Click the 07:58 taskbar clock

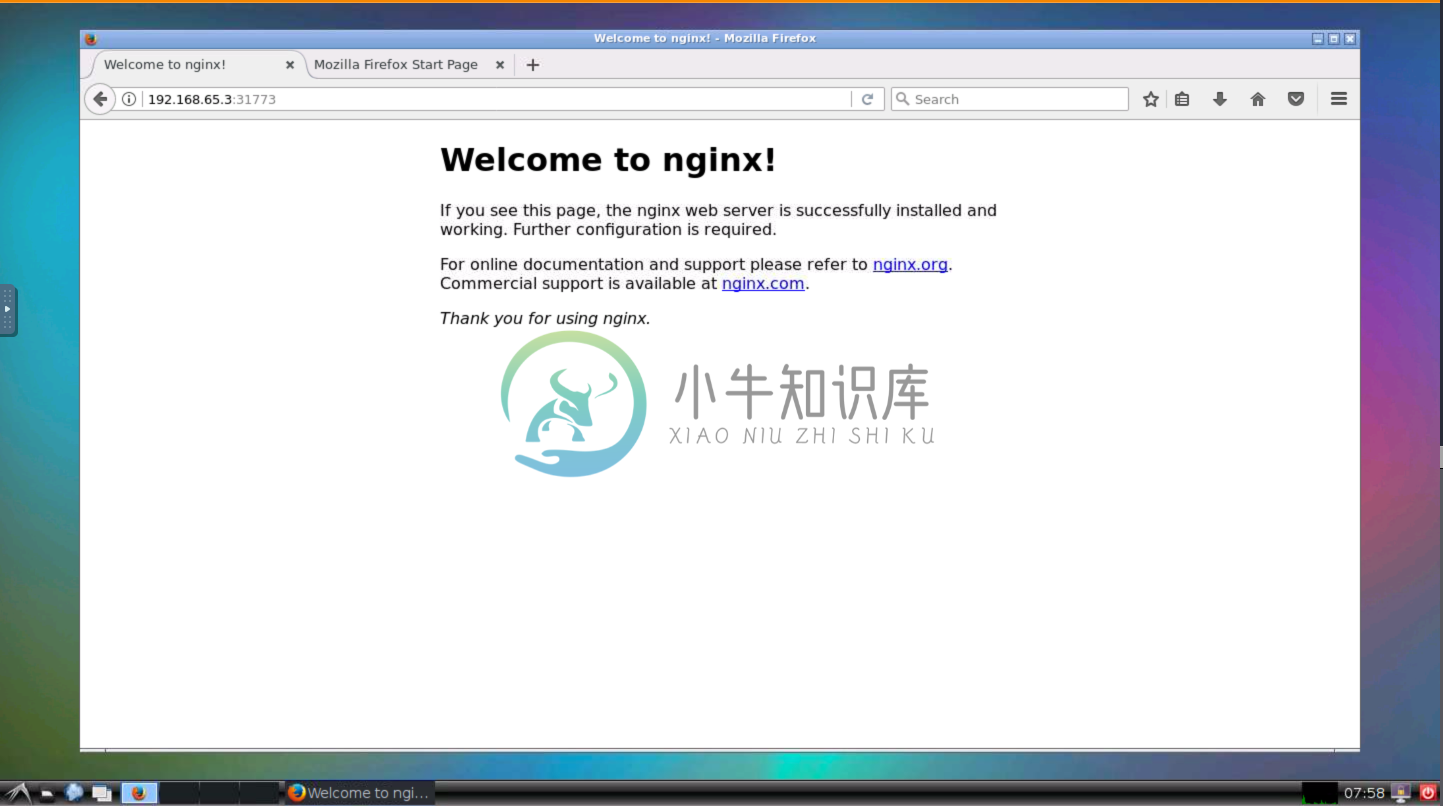[x=1364, y=793]
